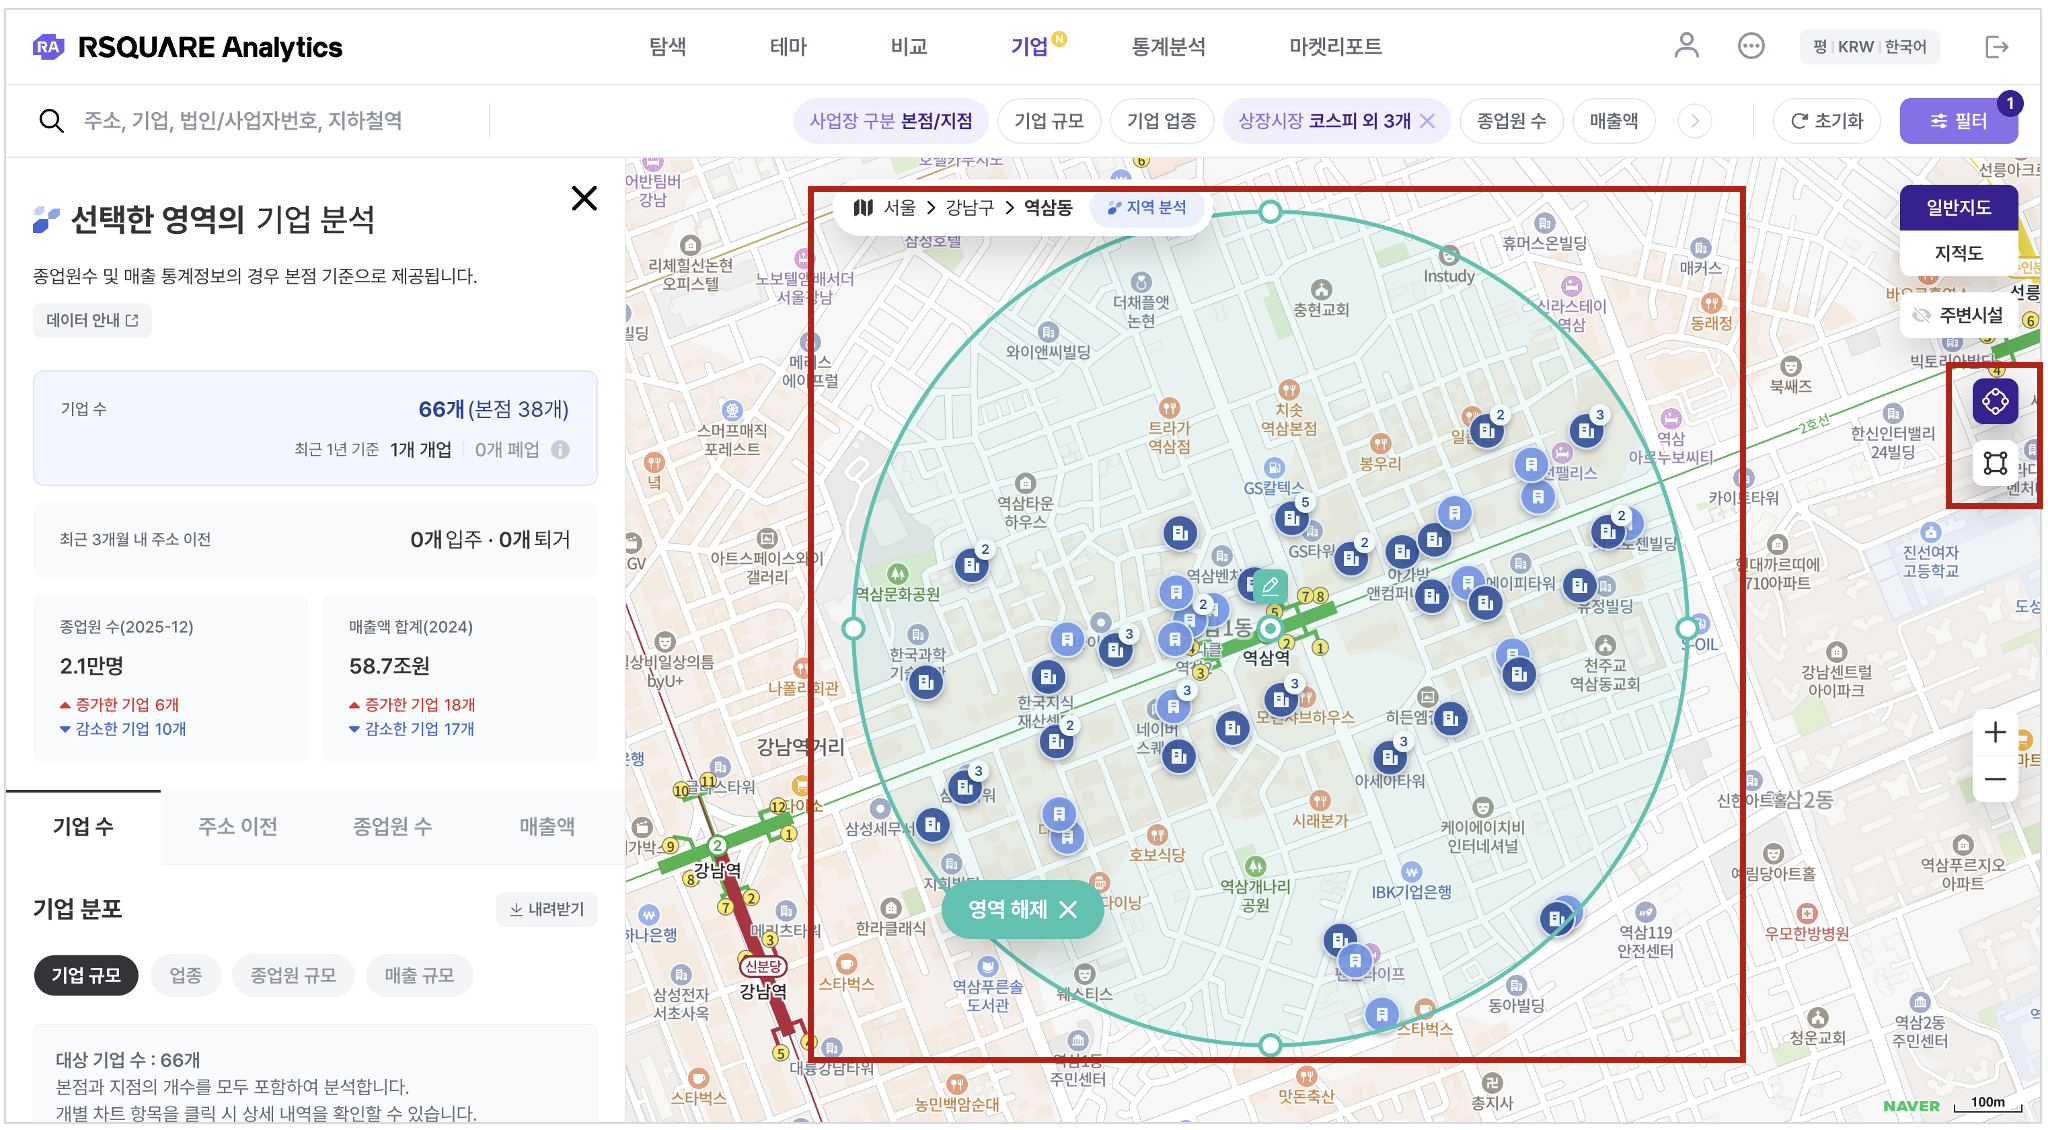Click the green edit pencil marker on map
This screenshot has height=1130, width=2048.
1270,585
